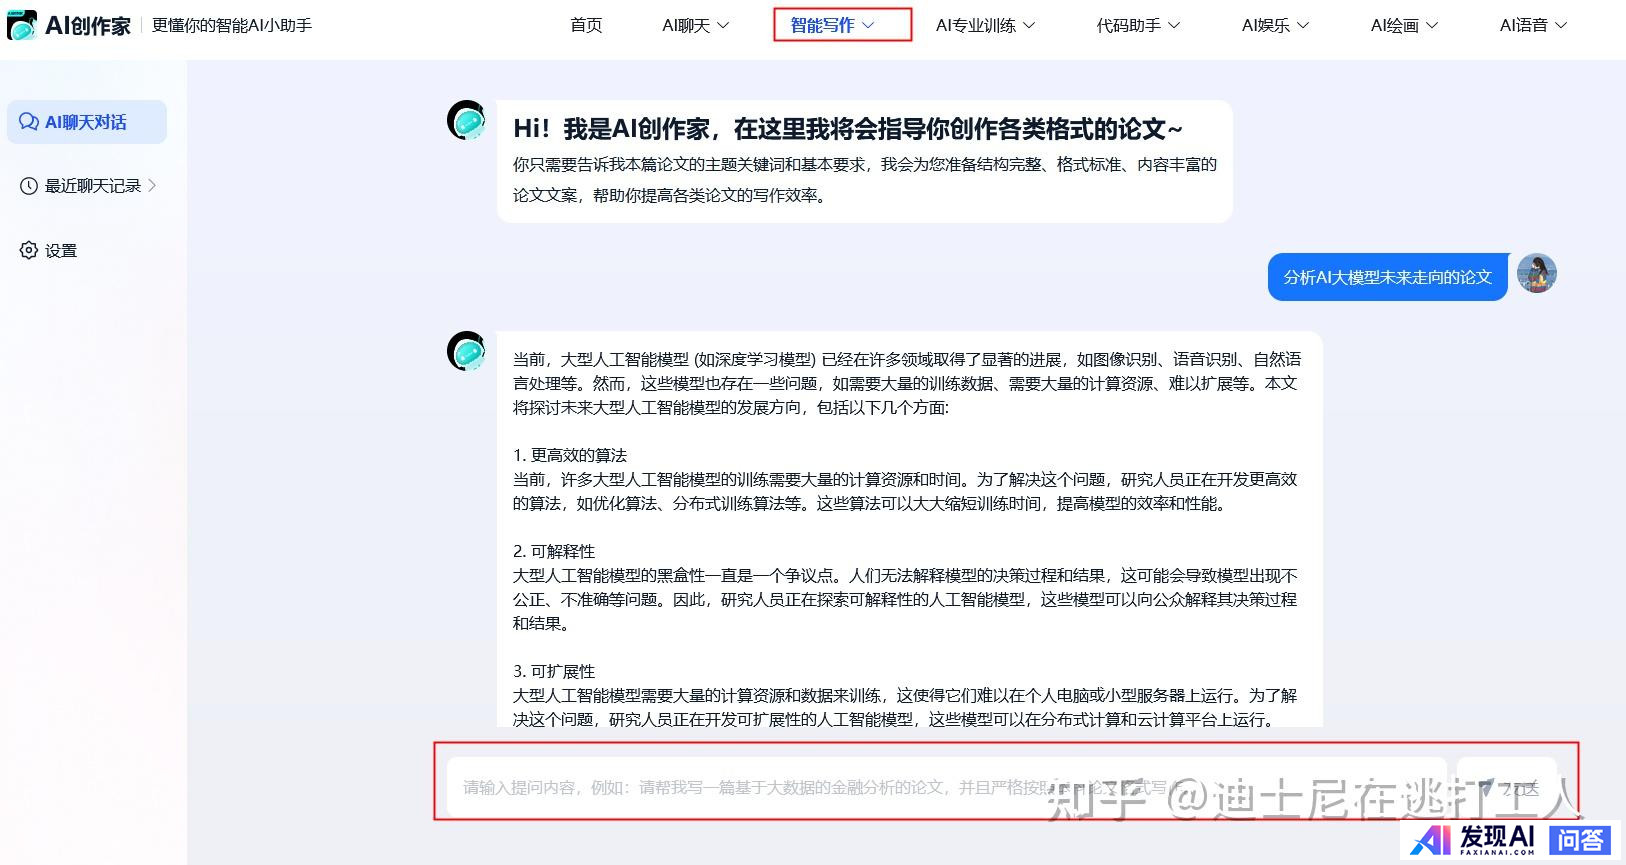This screenshot has width=1626, height=865.
Task: Click the second assistant avatar icon
Action: 467,351
